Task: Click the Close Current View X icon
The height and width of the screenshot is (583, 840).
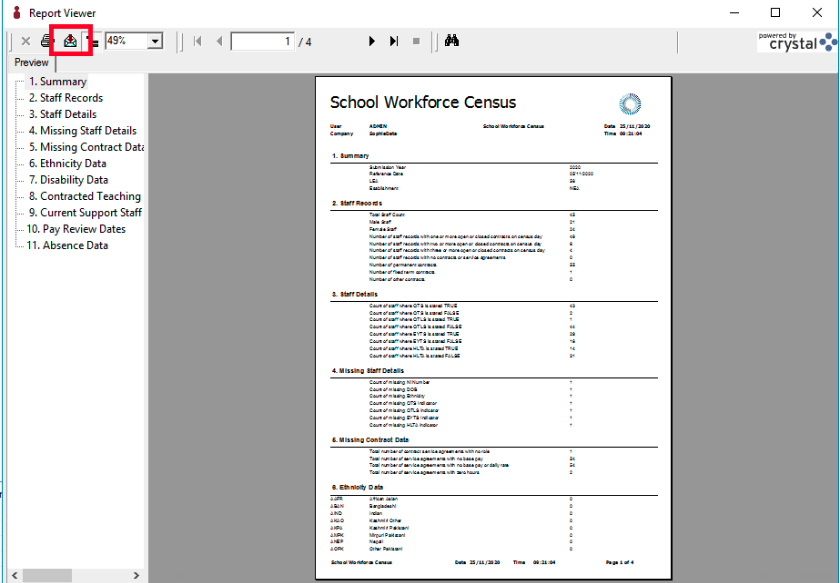Action: point(25,41)
